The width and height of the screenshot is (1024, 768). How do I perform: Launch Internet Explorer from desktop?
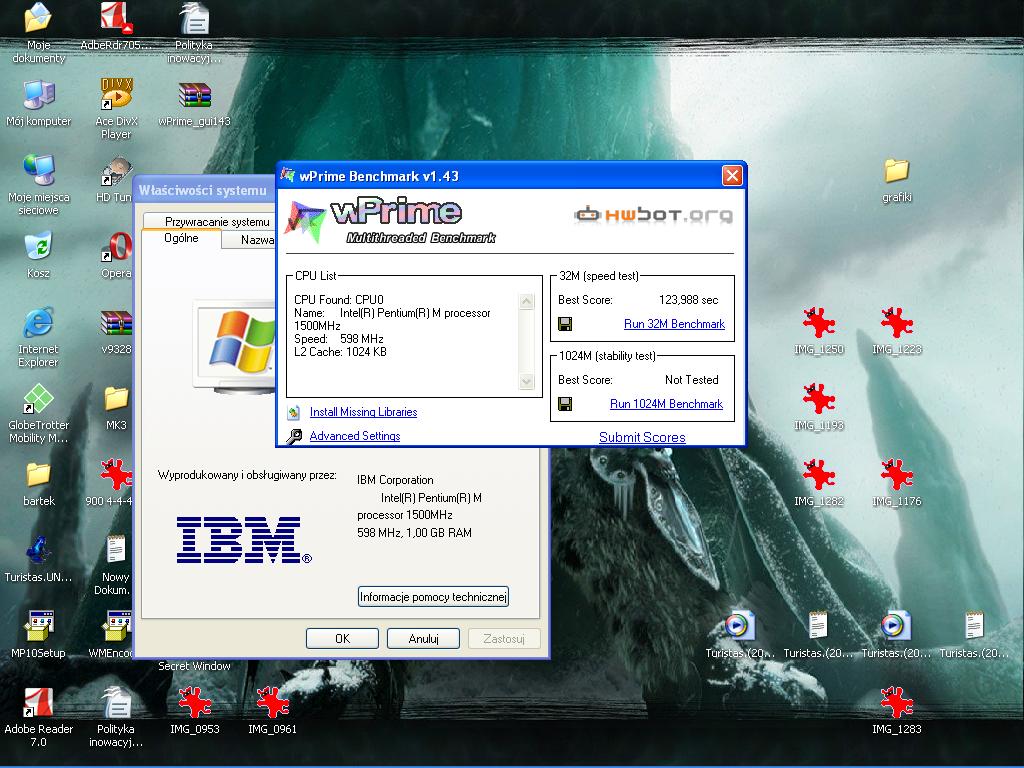coord(39,336)
